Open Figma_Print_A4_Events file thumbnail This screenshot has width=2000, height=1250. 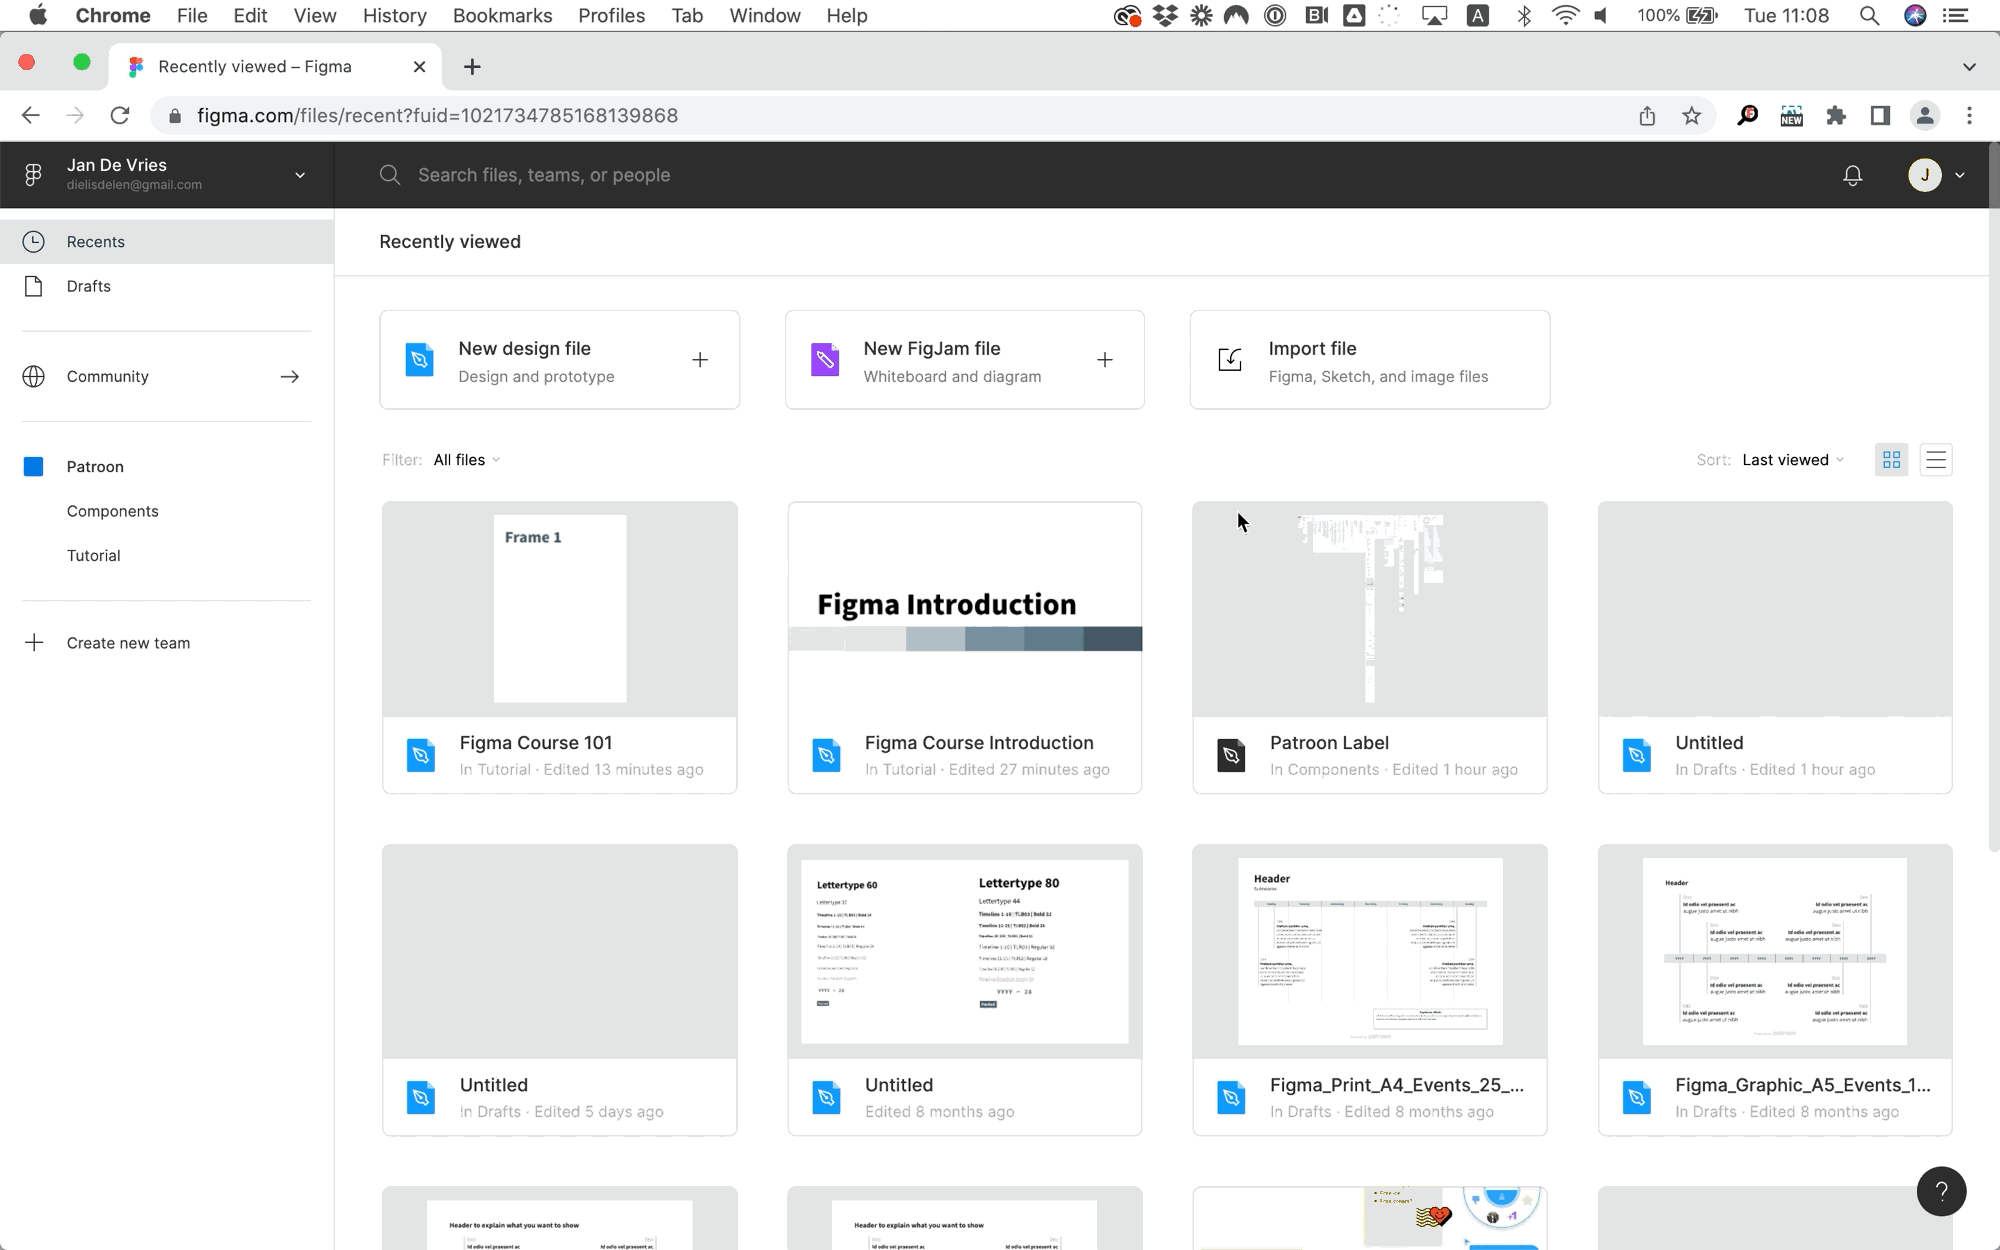pyautogui.click(x=1370, y=951)
